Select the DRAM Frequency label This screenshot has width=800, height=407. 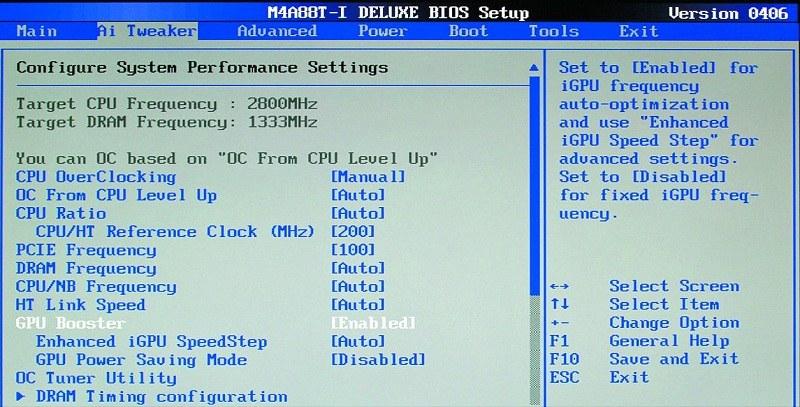tap(86, 268)
